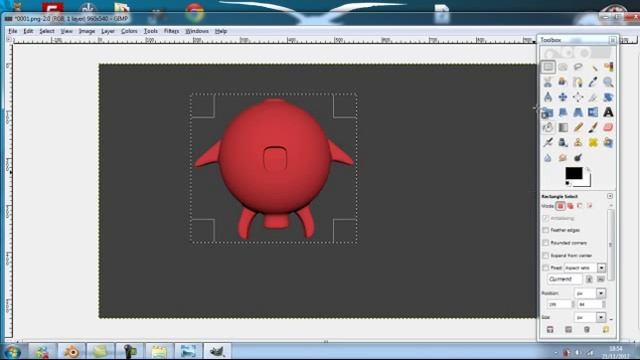The height and width of the screenshot is (360, 640).
Task: Set selection mode to Intersect
Action: tap(590, 206)
